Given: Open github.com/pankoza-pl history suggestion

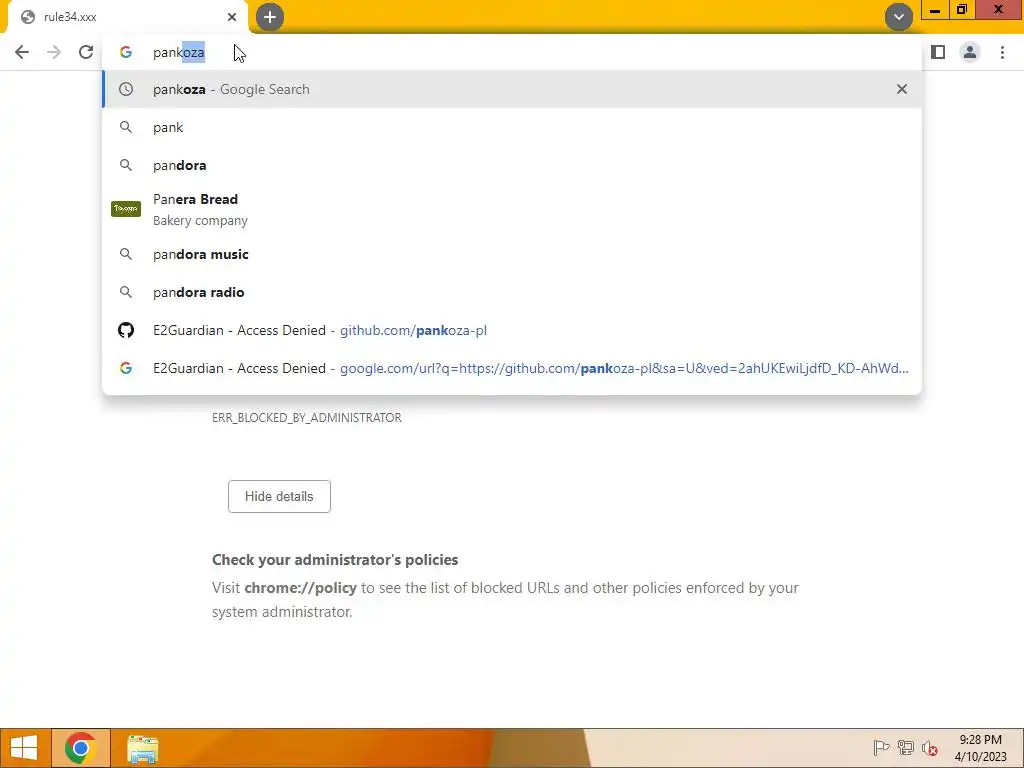Looking at the screenshot, I should (512, 330).
